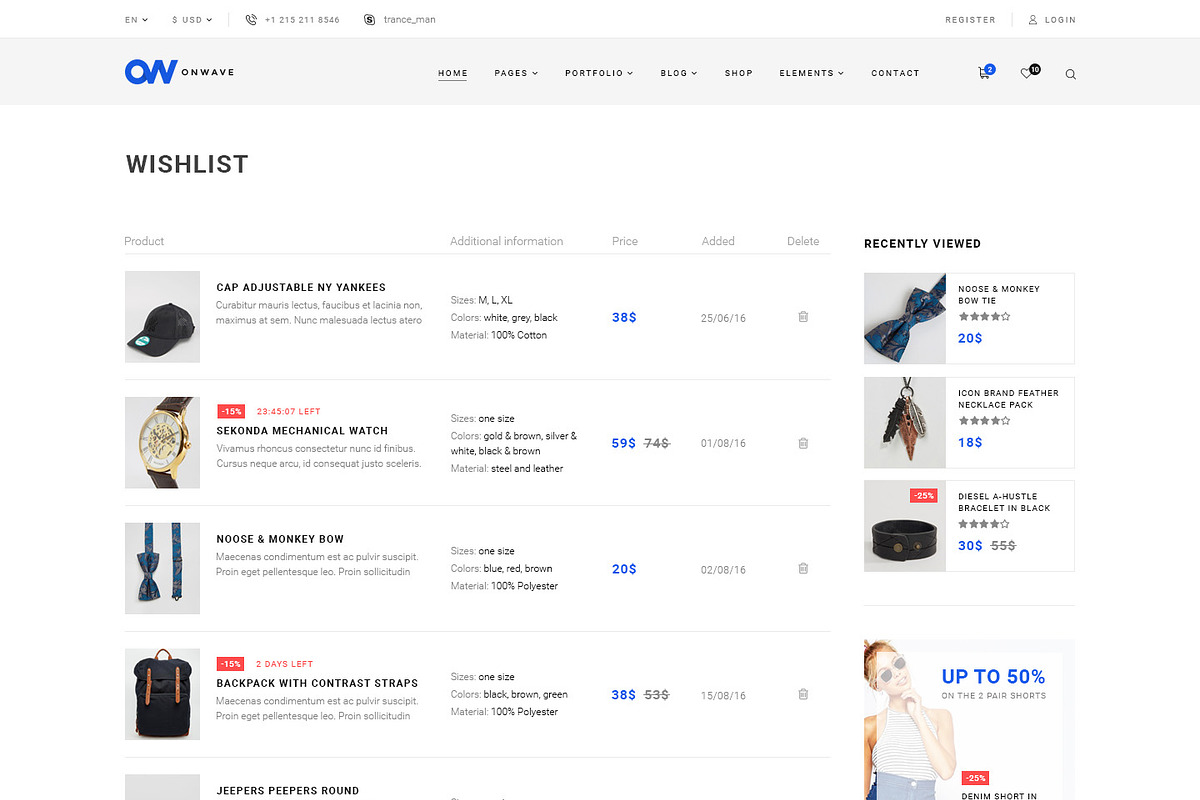Delete Cap Adjustable NY Yankees item

803,317
